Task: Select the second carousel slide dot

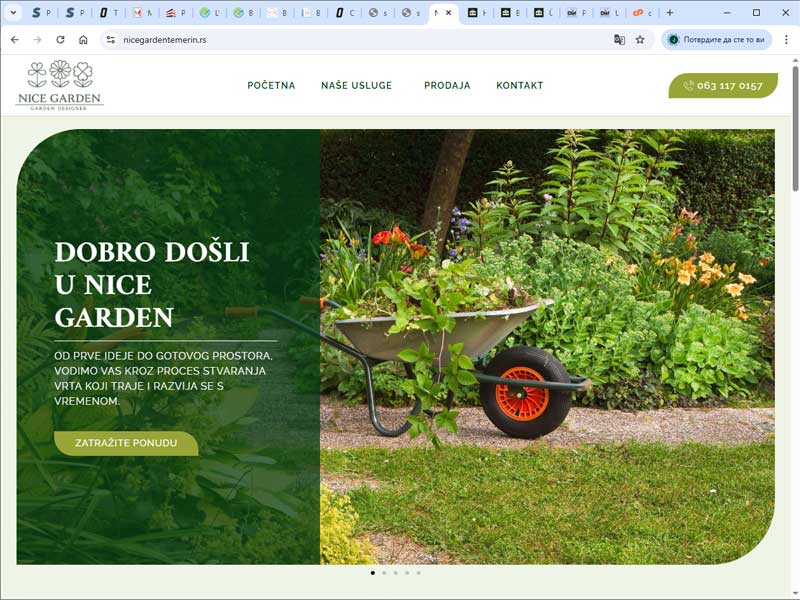Action: pyautogui.click(x=384, y=573)
